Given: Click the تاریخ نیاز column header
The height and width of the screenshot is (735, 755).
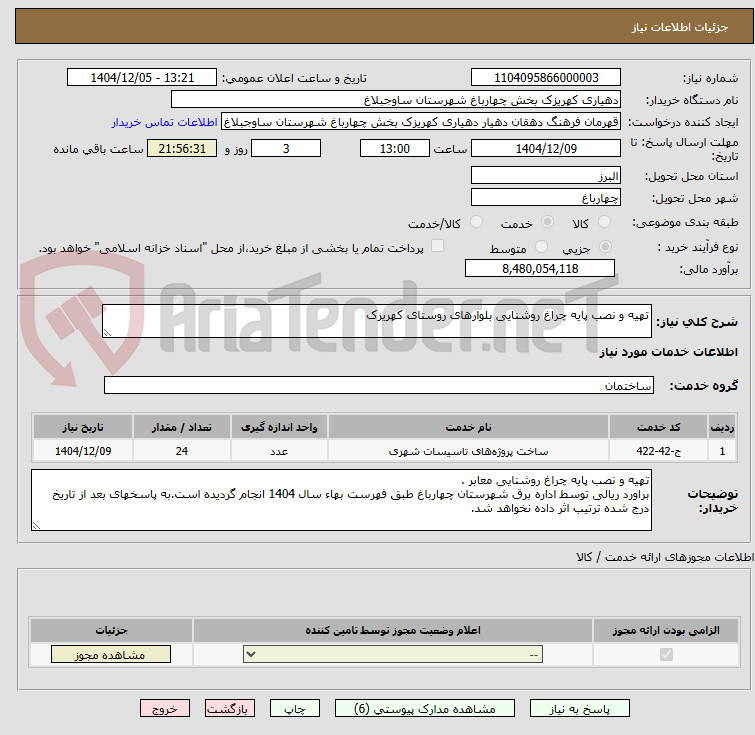Looking at the screenshot, I should point(83,427).
